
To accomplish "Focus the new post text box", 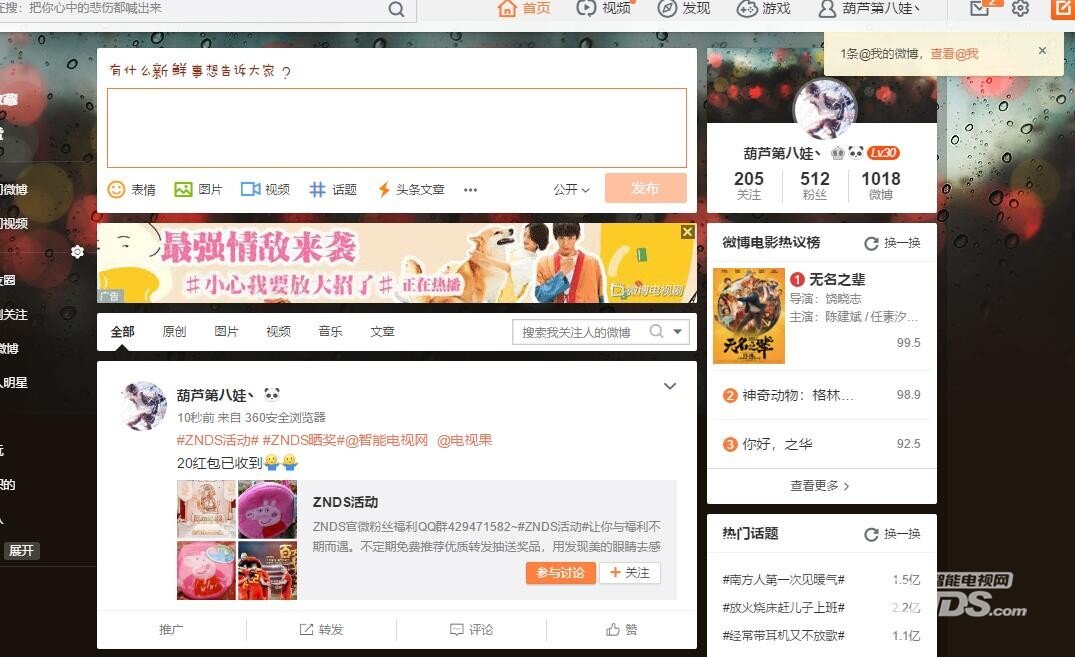I will 397,128.
